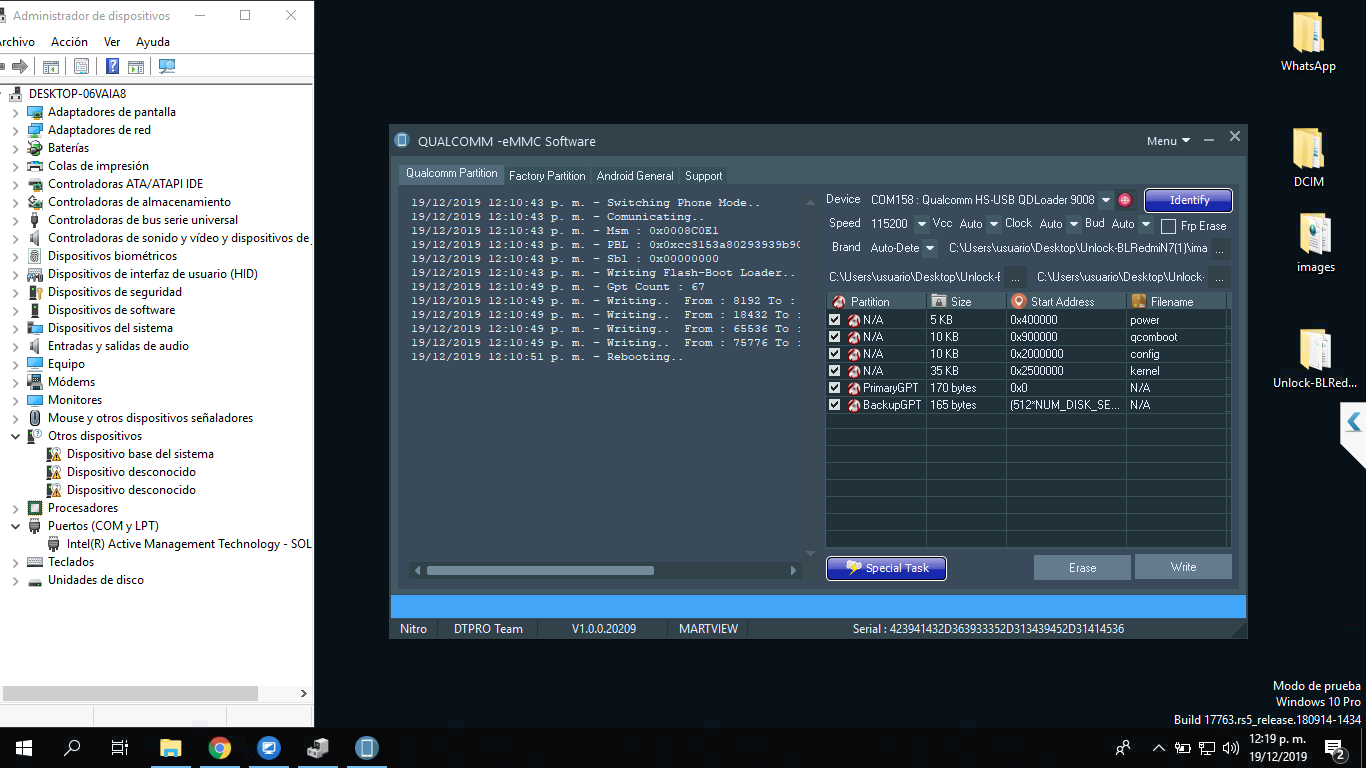Select the Unlock-BLRed desktop folder
This screenshot has height=768, width=1366.
[1315, 359]
